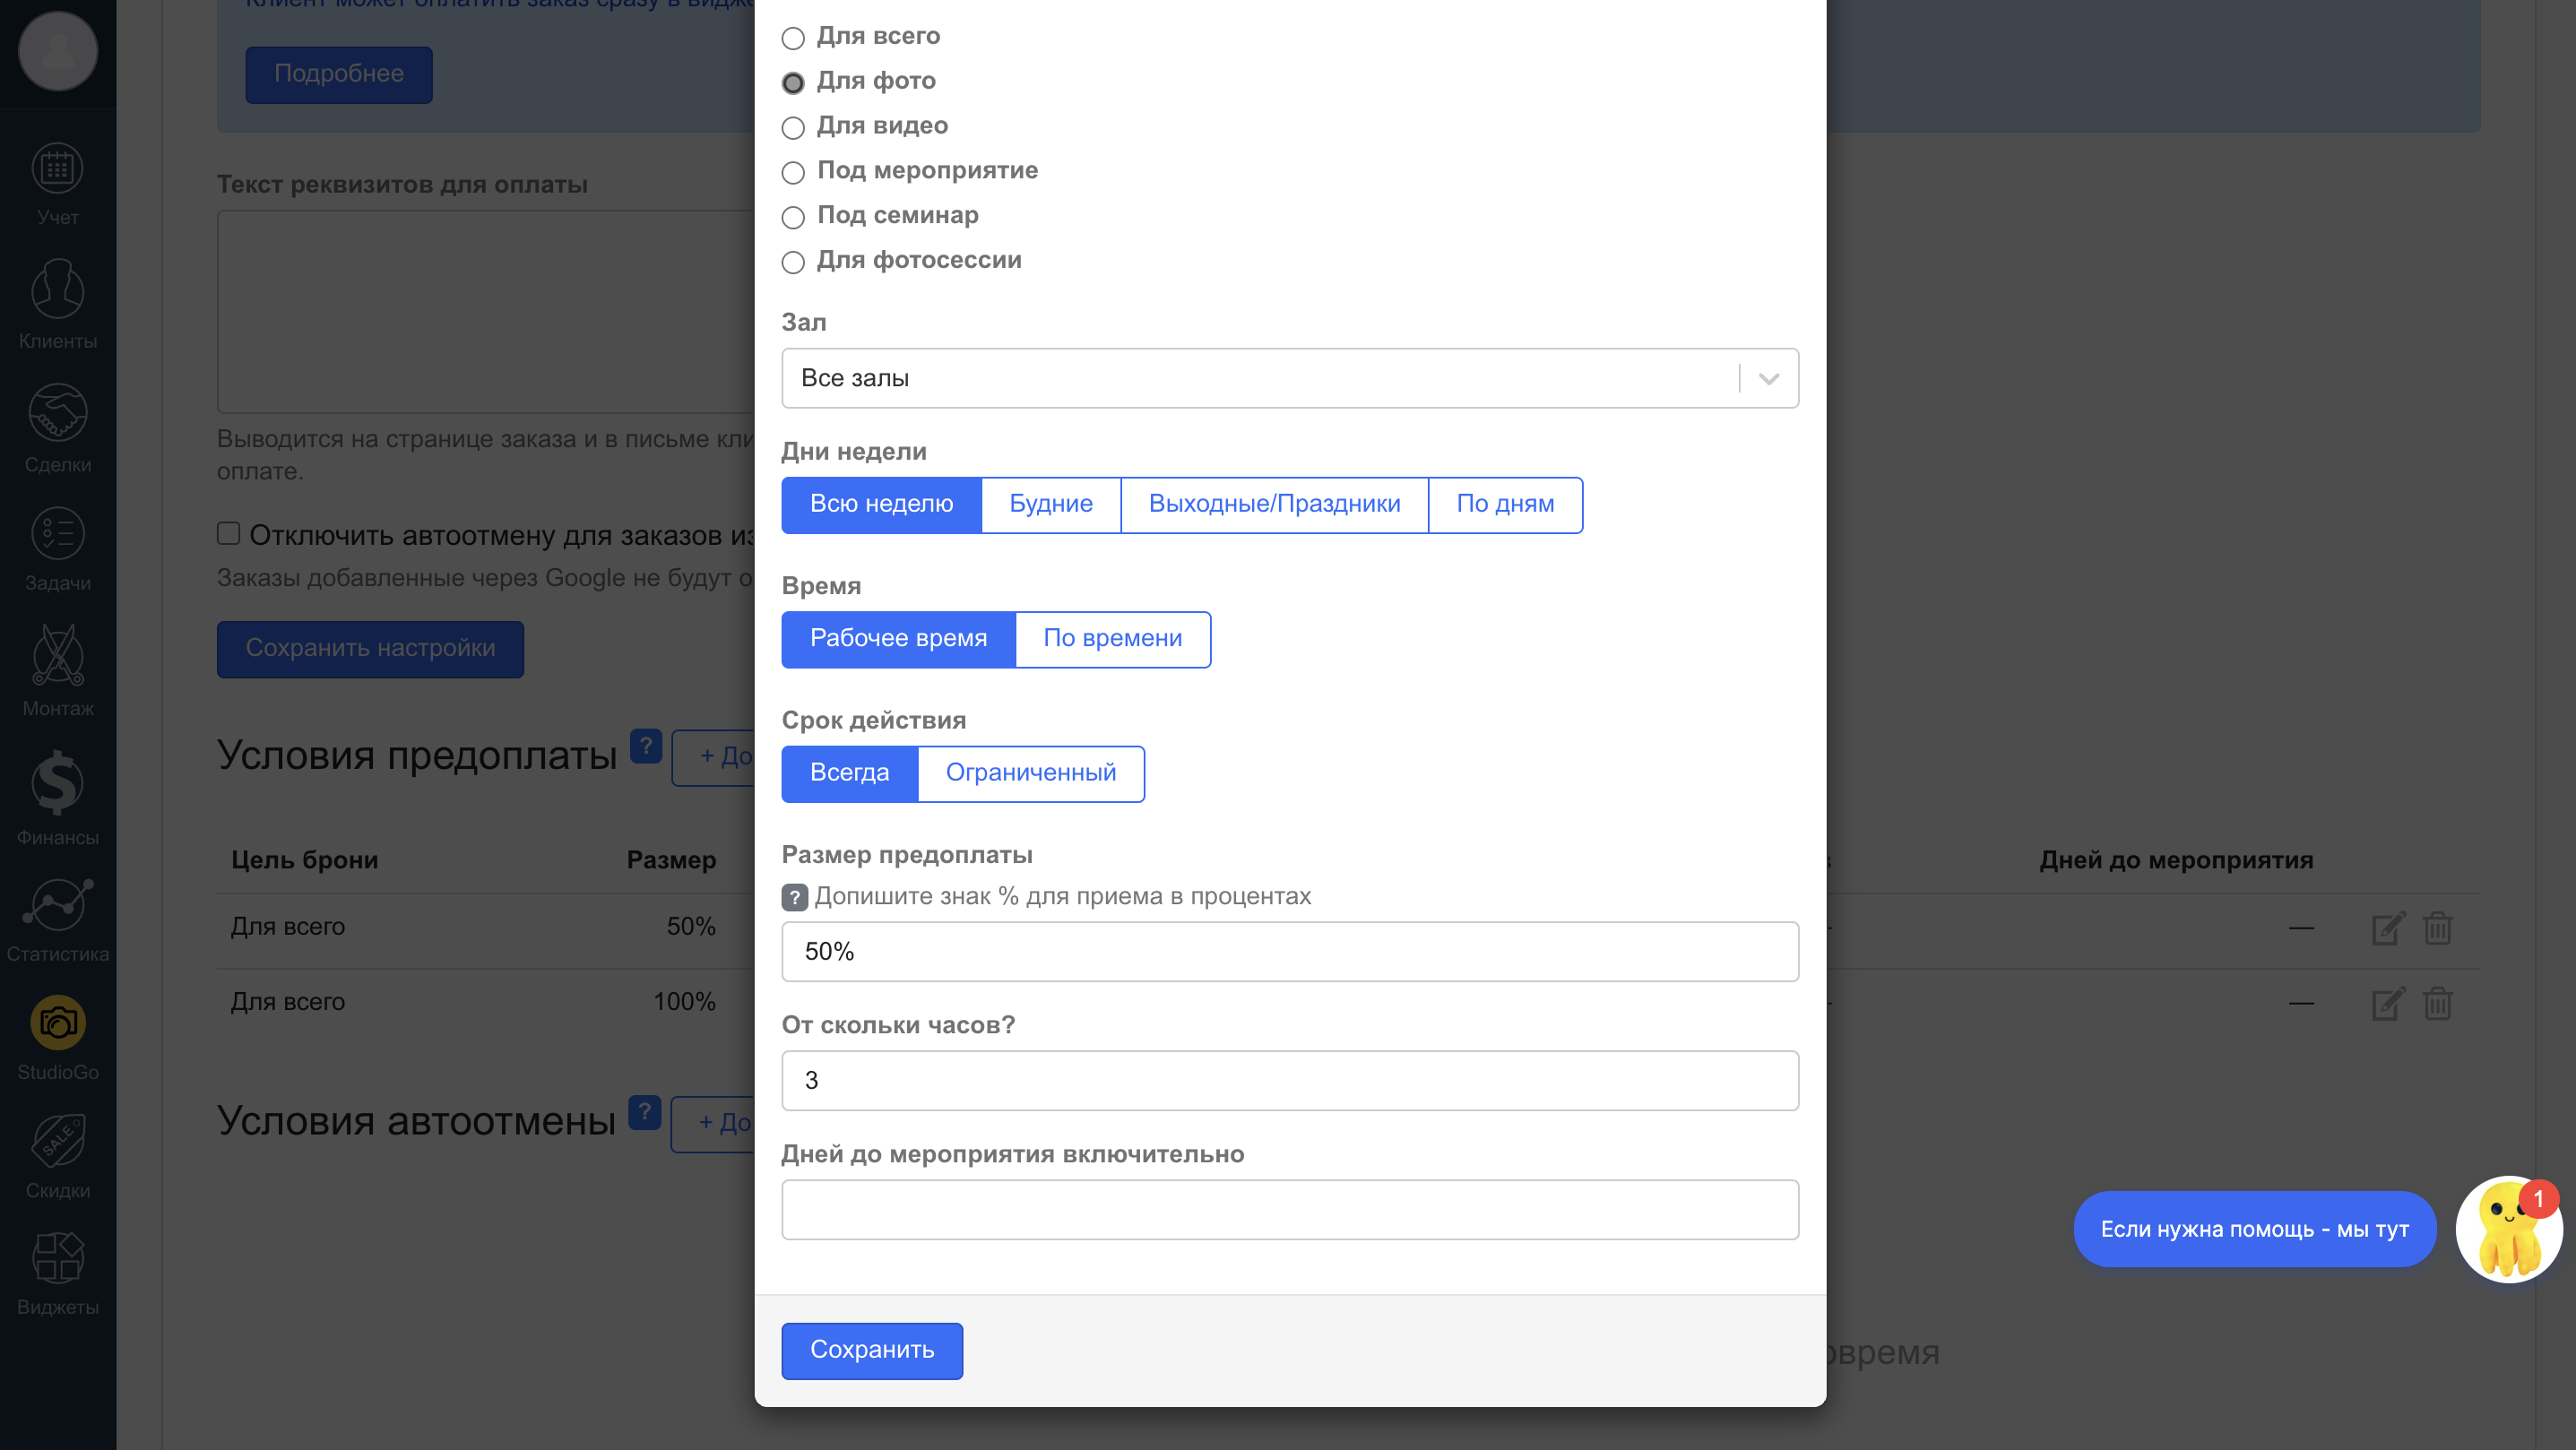This screenshot has height=1450, width=2576.
Task: Choose the Для фотосессии radio option
Action: [793, 262]
